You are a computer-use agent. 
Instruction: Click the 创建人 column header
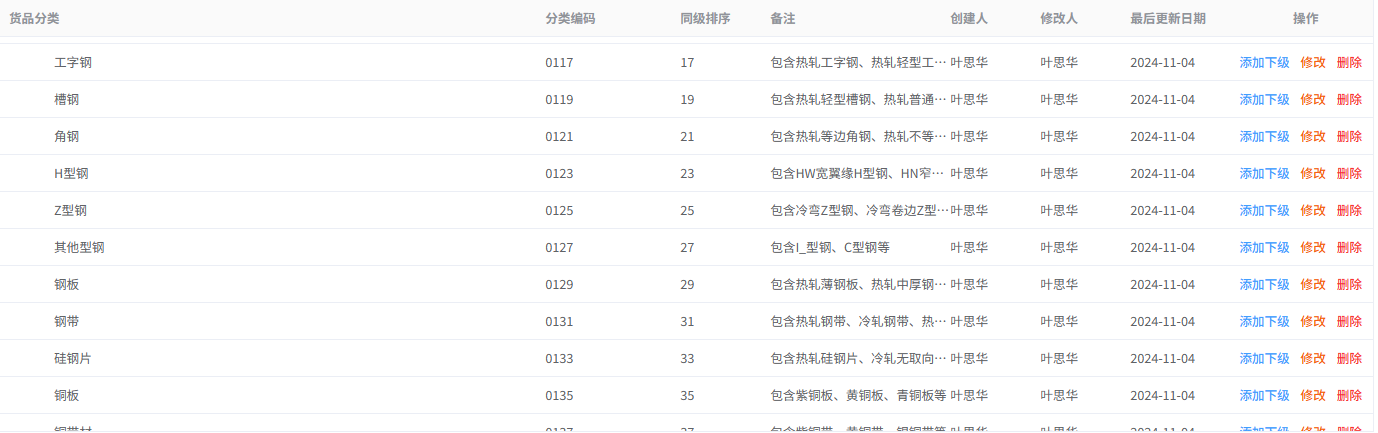969,18
